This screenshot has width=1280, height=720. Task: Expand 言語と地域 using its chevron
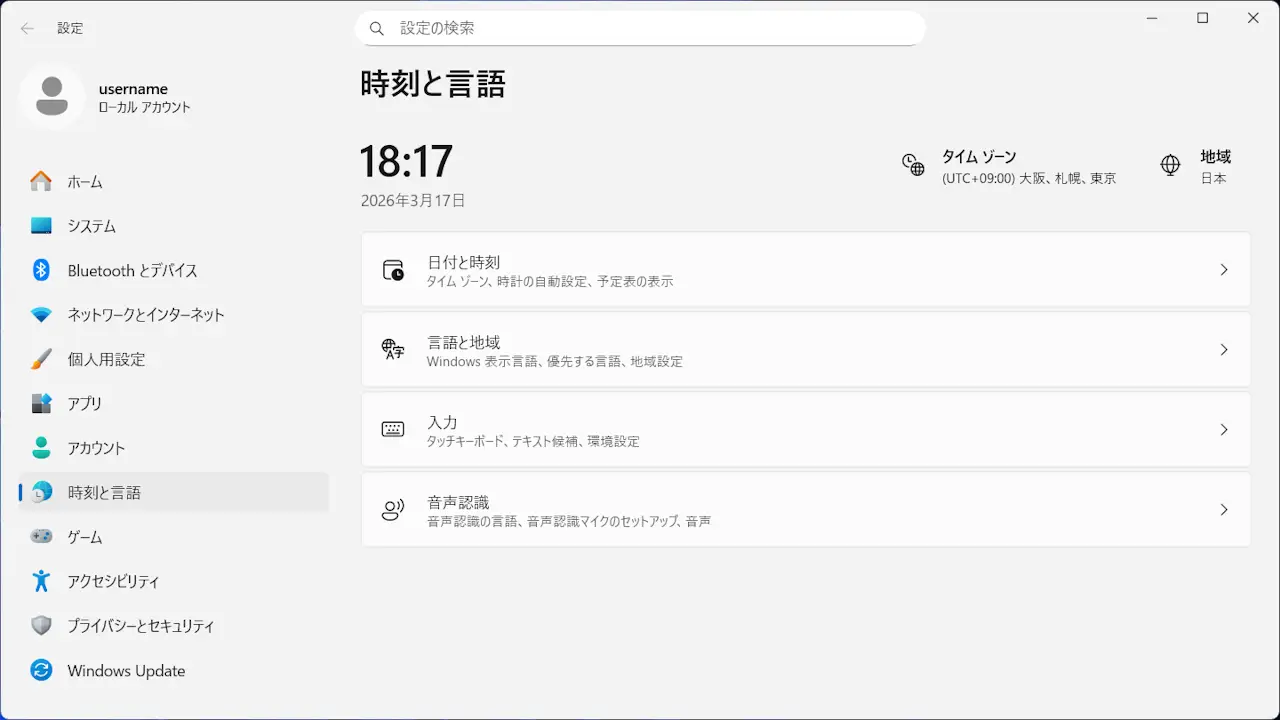click(x=1223, y=350)
